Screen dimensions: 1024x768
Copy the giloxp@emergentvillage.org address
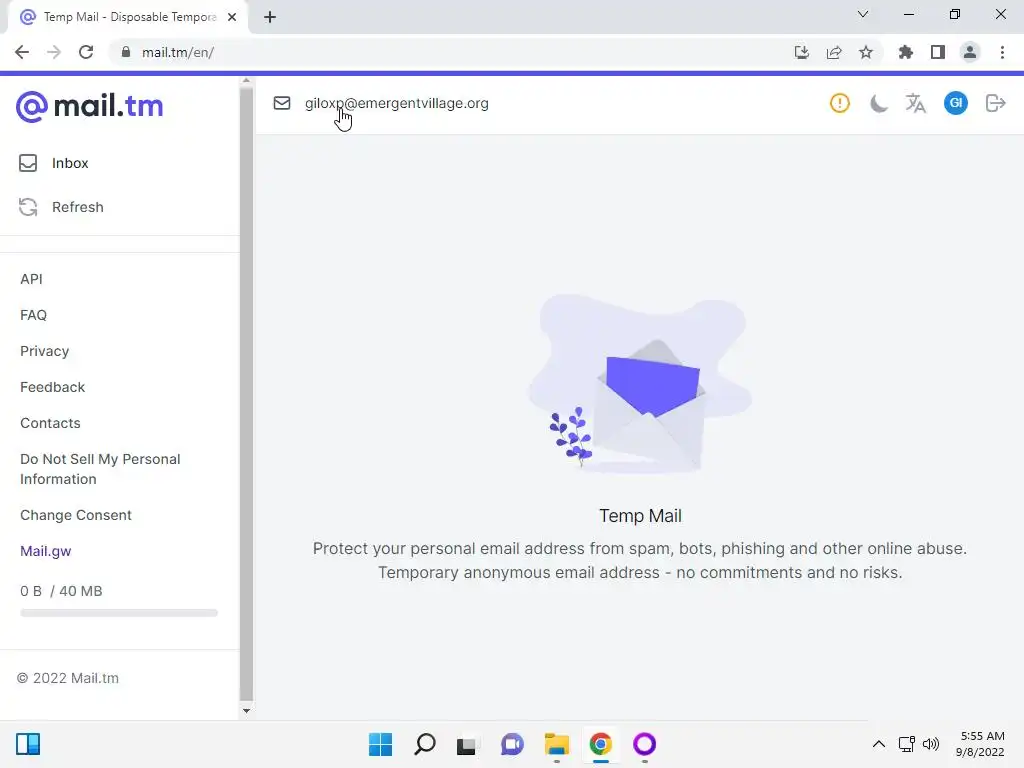point(396,103)
